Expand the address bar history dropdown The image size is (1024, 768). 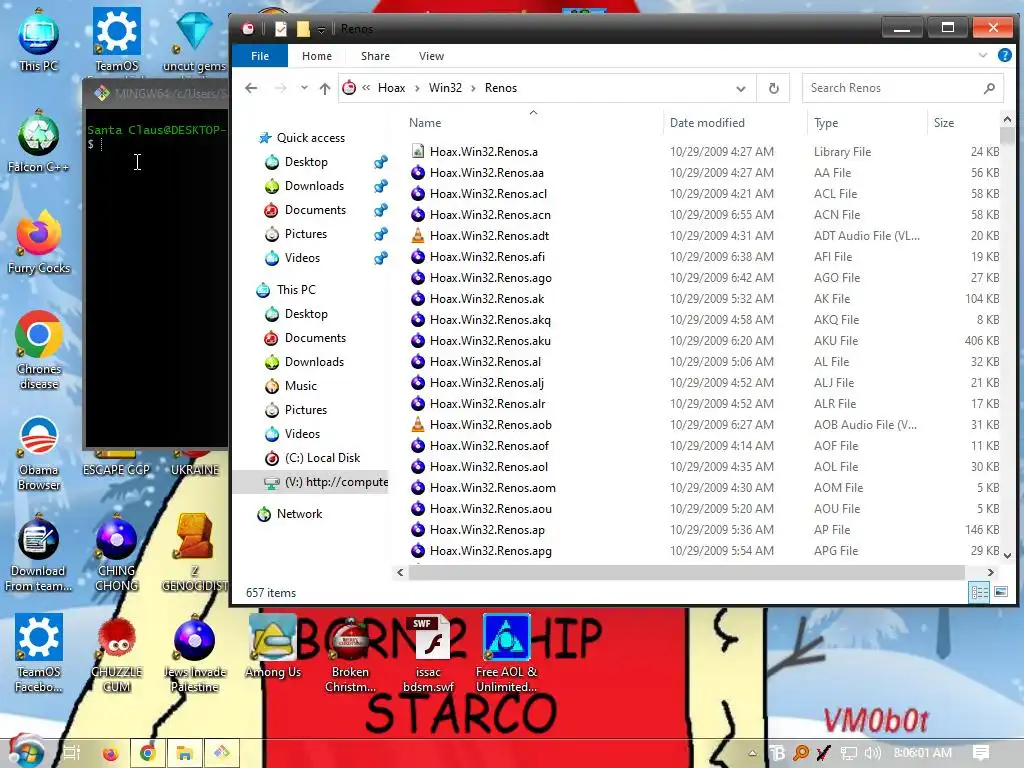pos(741,88)
